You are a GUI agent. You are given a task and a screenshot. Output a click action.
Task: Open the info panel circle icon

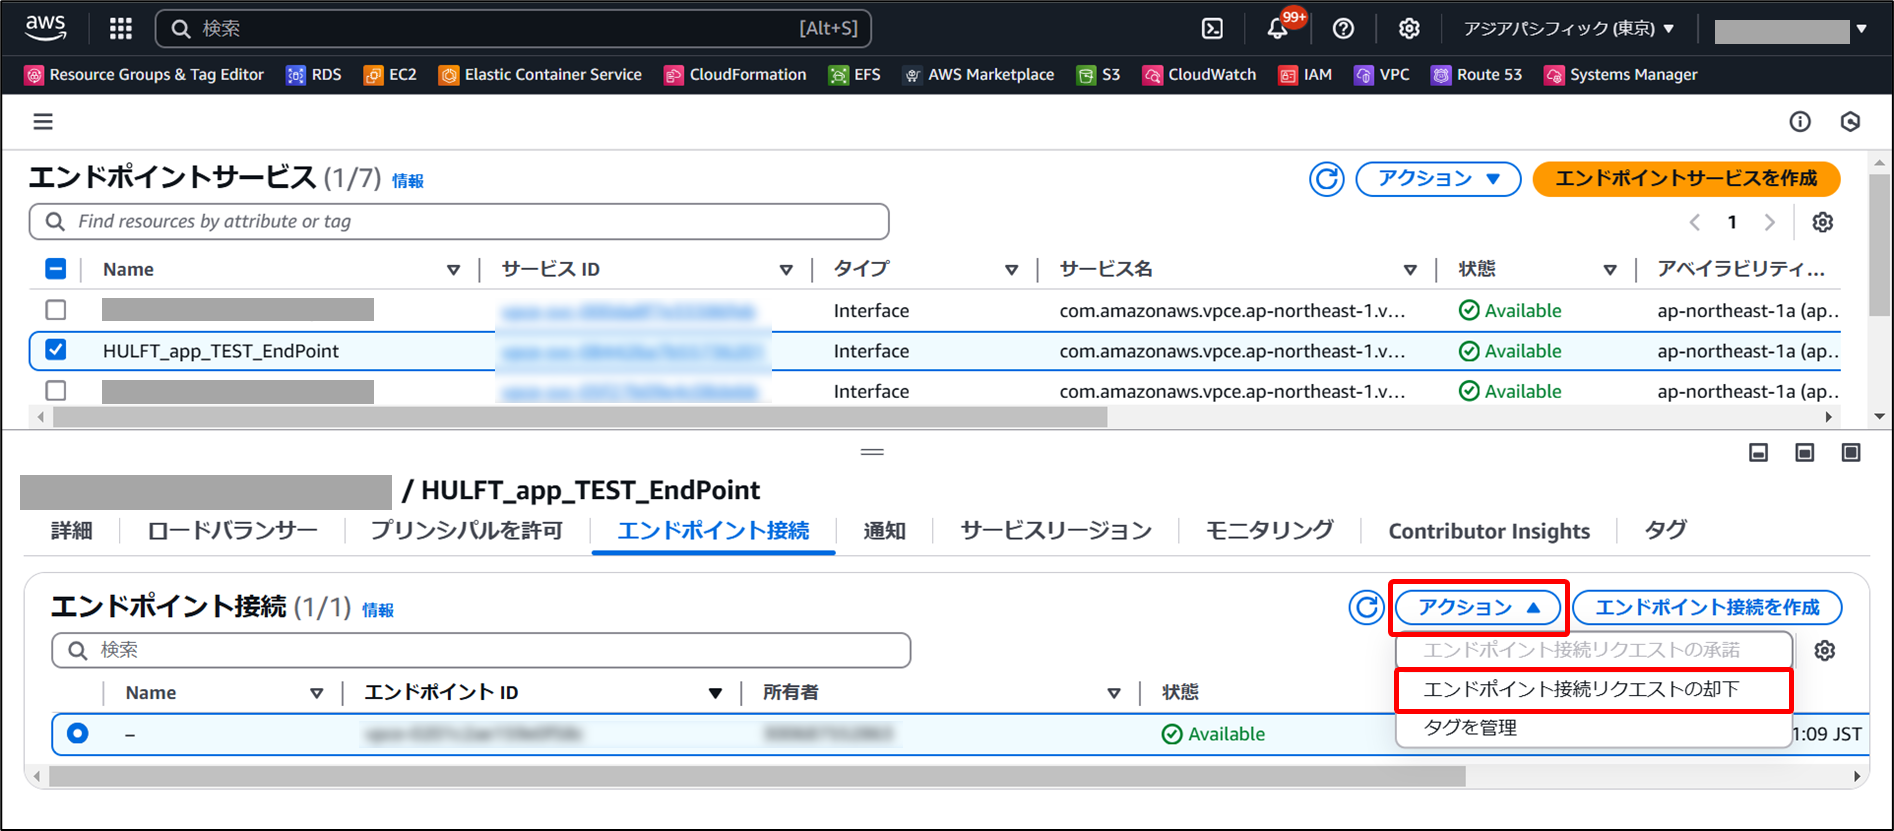1800,122
